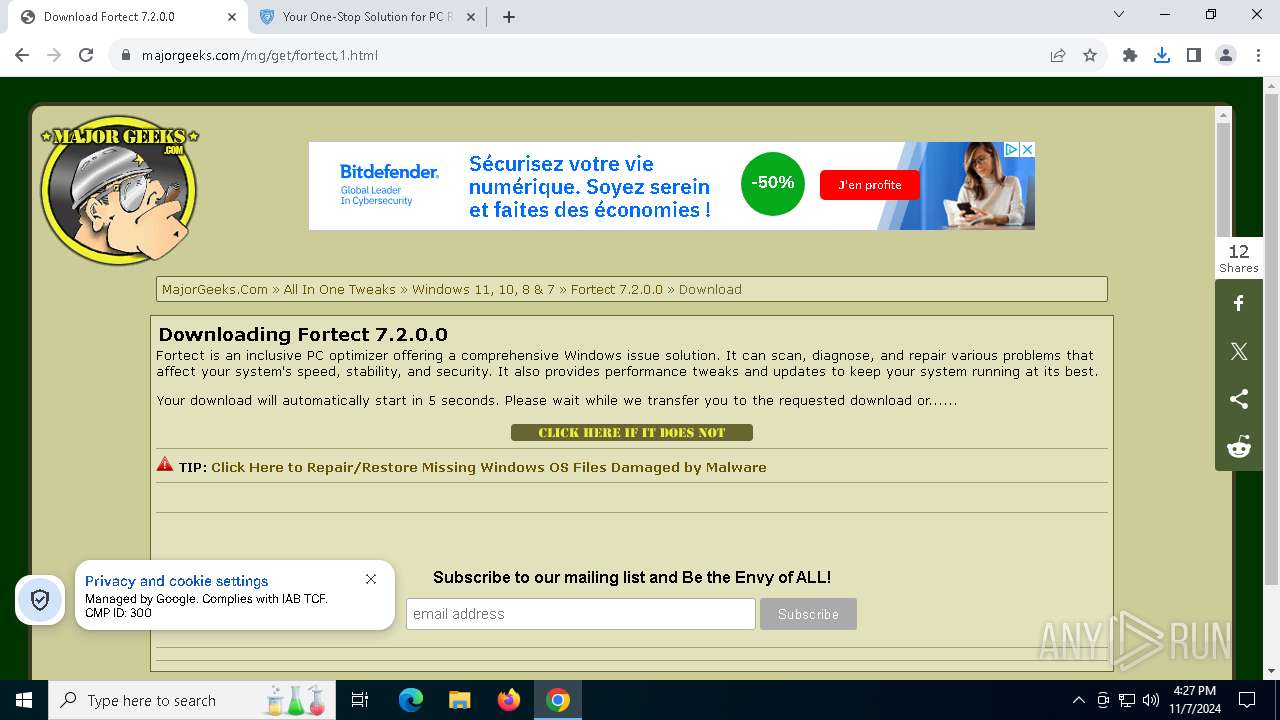Click MajorGeeks.Com breadcrumb link

click(x=215, y=289)
